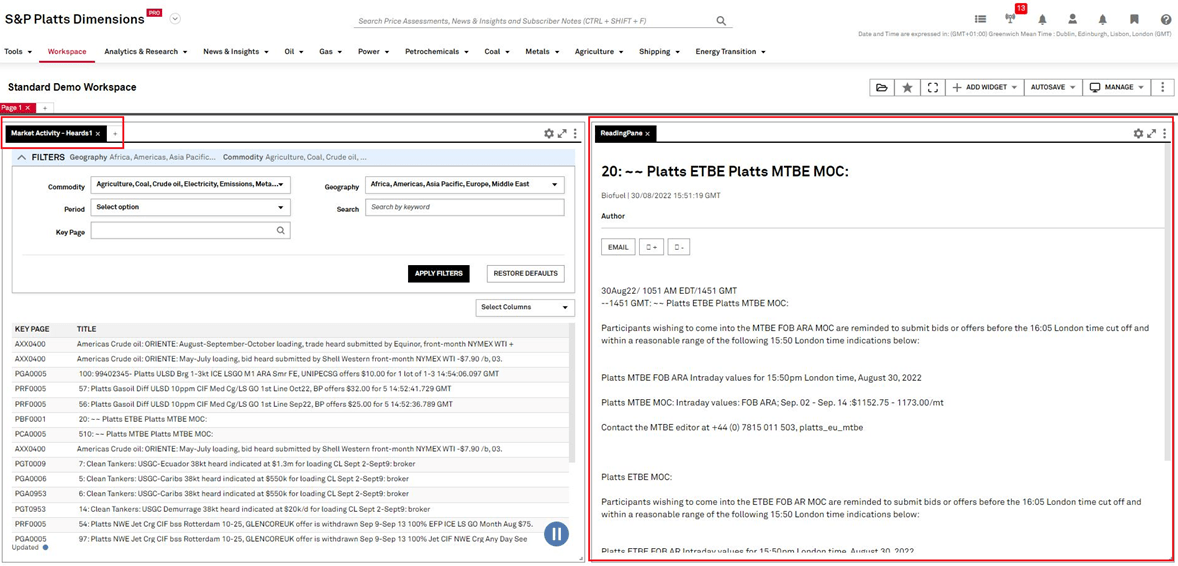Open the Analytics & Research menu
The height and width of the screenshot is (566, 1178).
(x=146, y=52)
